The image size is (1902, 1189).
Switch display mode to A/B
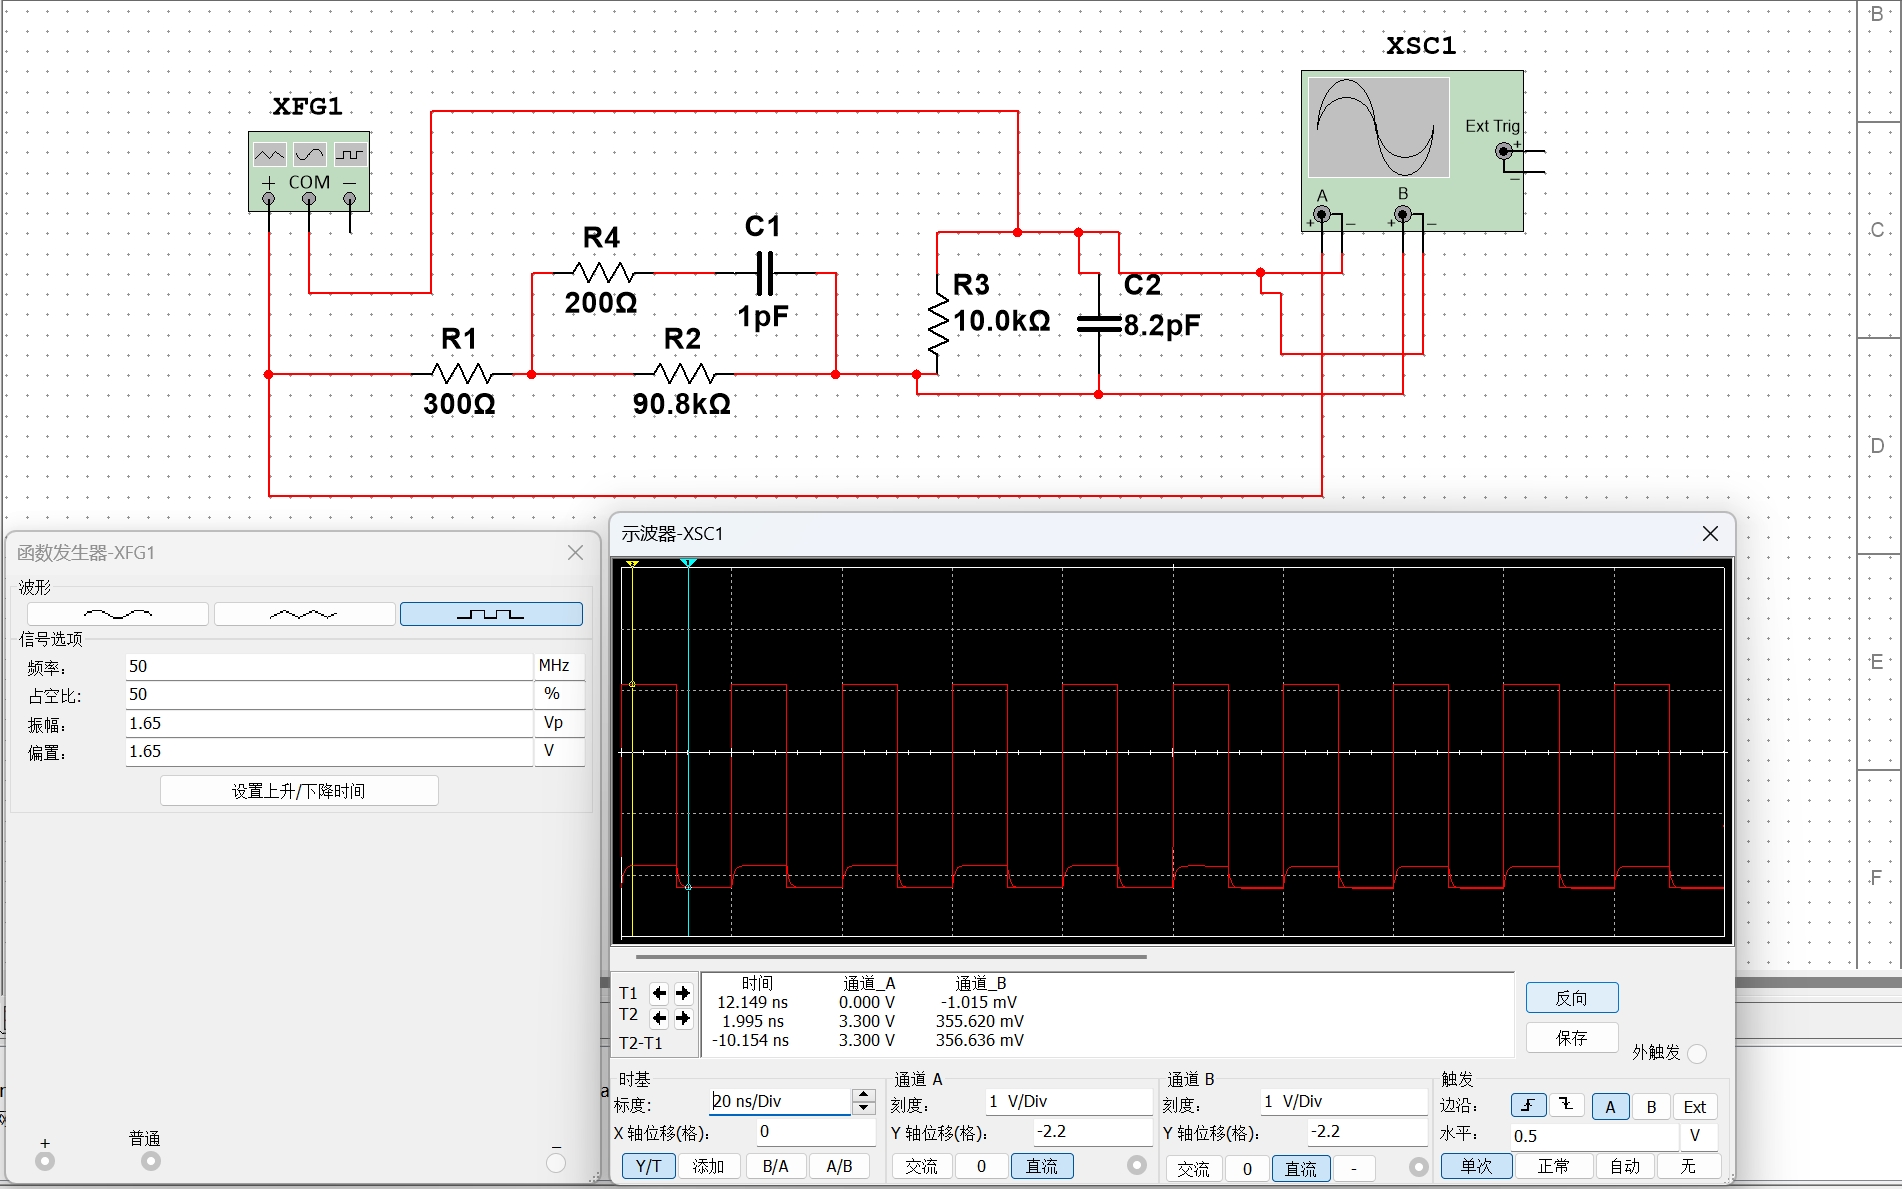[839, 1166]
